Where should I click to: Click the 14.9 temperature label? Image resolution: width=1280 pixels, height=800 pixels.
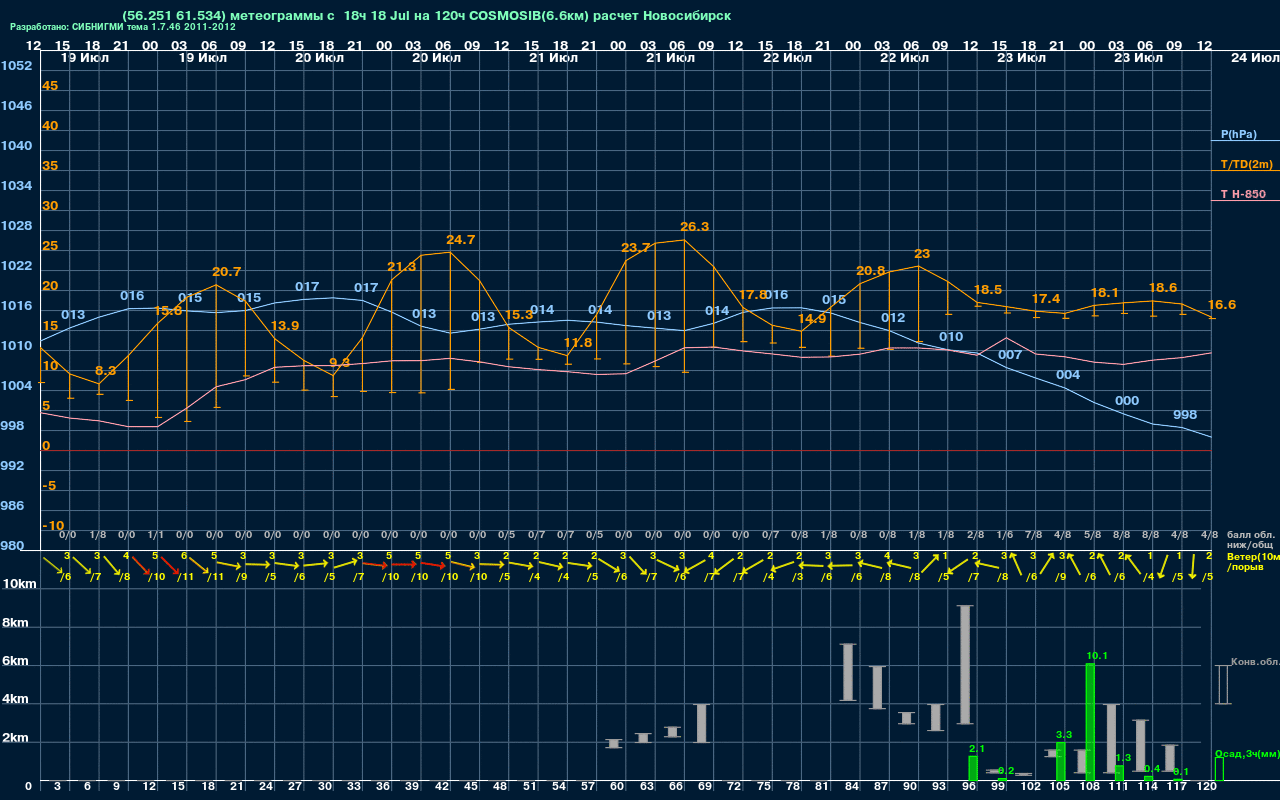click(x=812, y=319)
